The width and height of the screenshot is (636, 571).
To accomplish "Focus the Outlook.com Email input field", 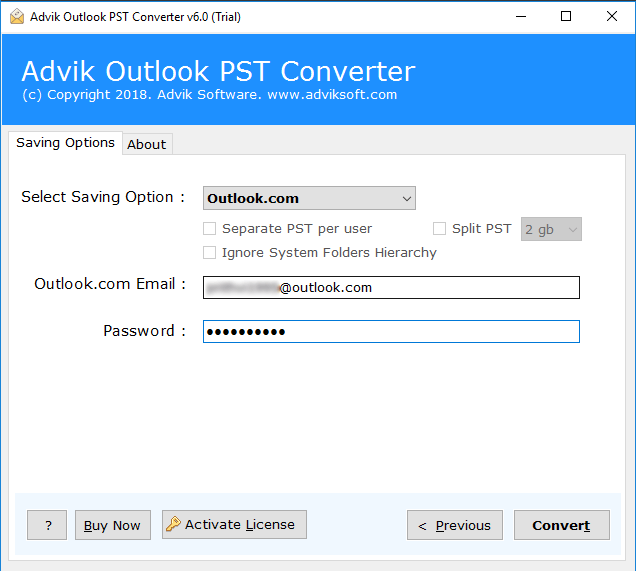I will point(391,288).
